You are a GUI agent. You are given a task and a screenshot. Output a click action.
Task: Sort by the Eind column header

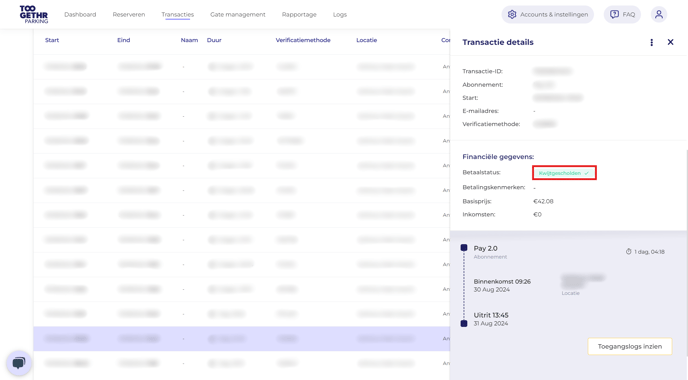point(123,40)
